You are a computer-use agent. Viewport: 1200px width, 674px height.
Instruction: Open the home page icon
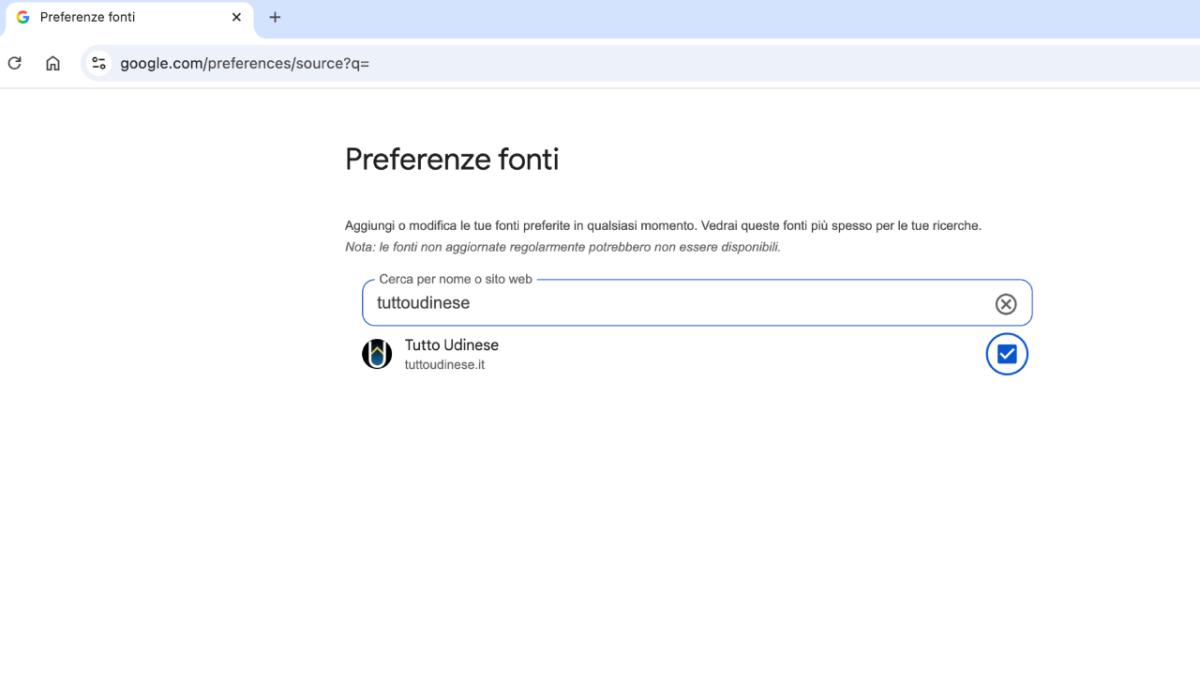coord(53,63)
